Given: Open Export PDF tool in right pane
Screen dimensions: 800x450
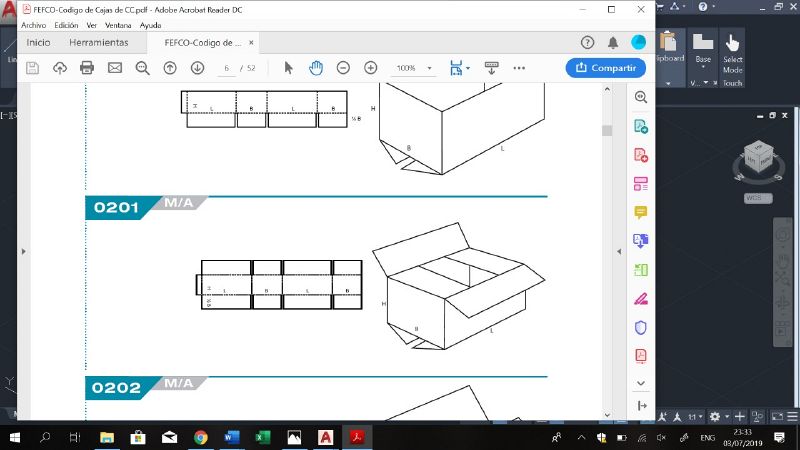Looking at the screenshot, I should [x=641, y=126].
